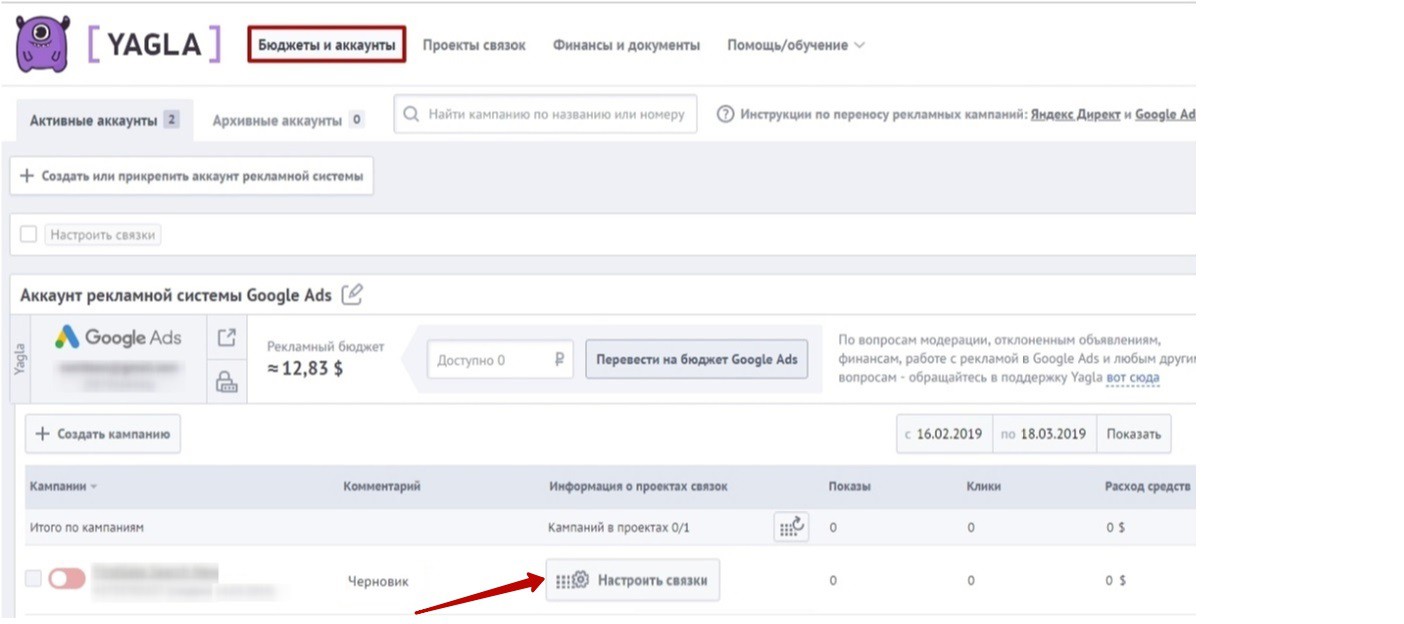This screenshot has width=1404, height=624.
Task: Click the magnifier icon in the campaign search field
Action: [410, 114]
